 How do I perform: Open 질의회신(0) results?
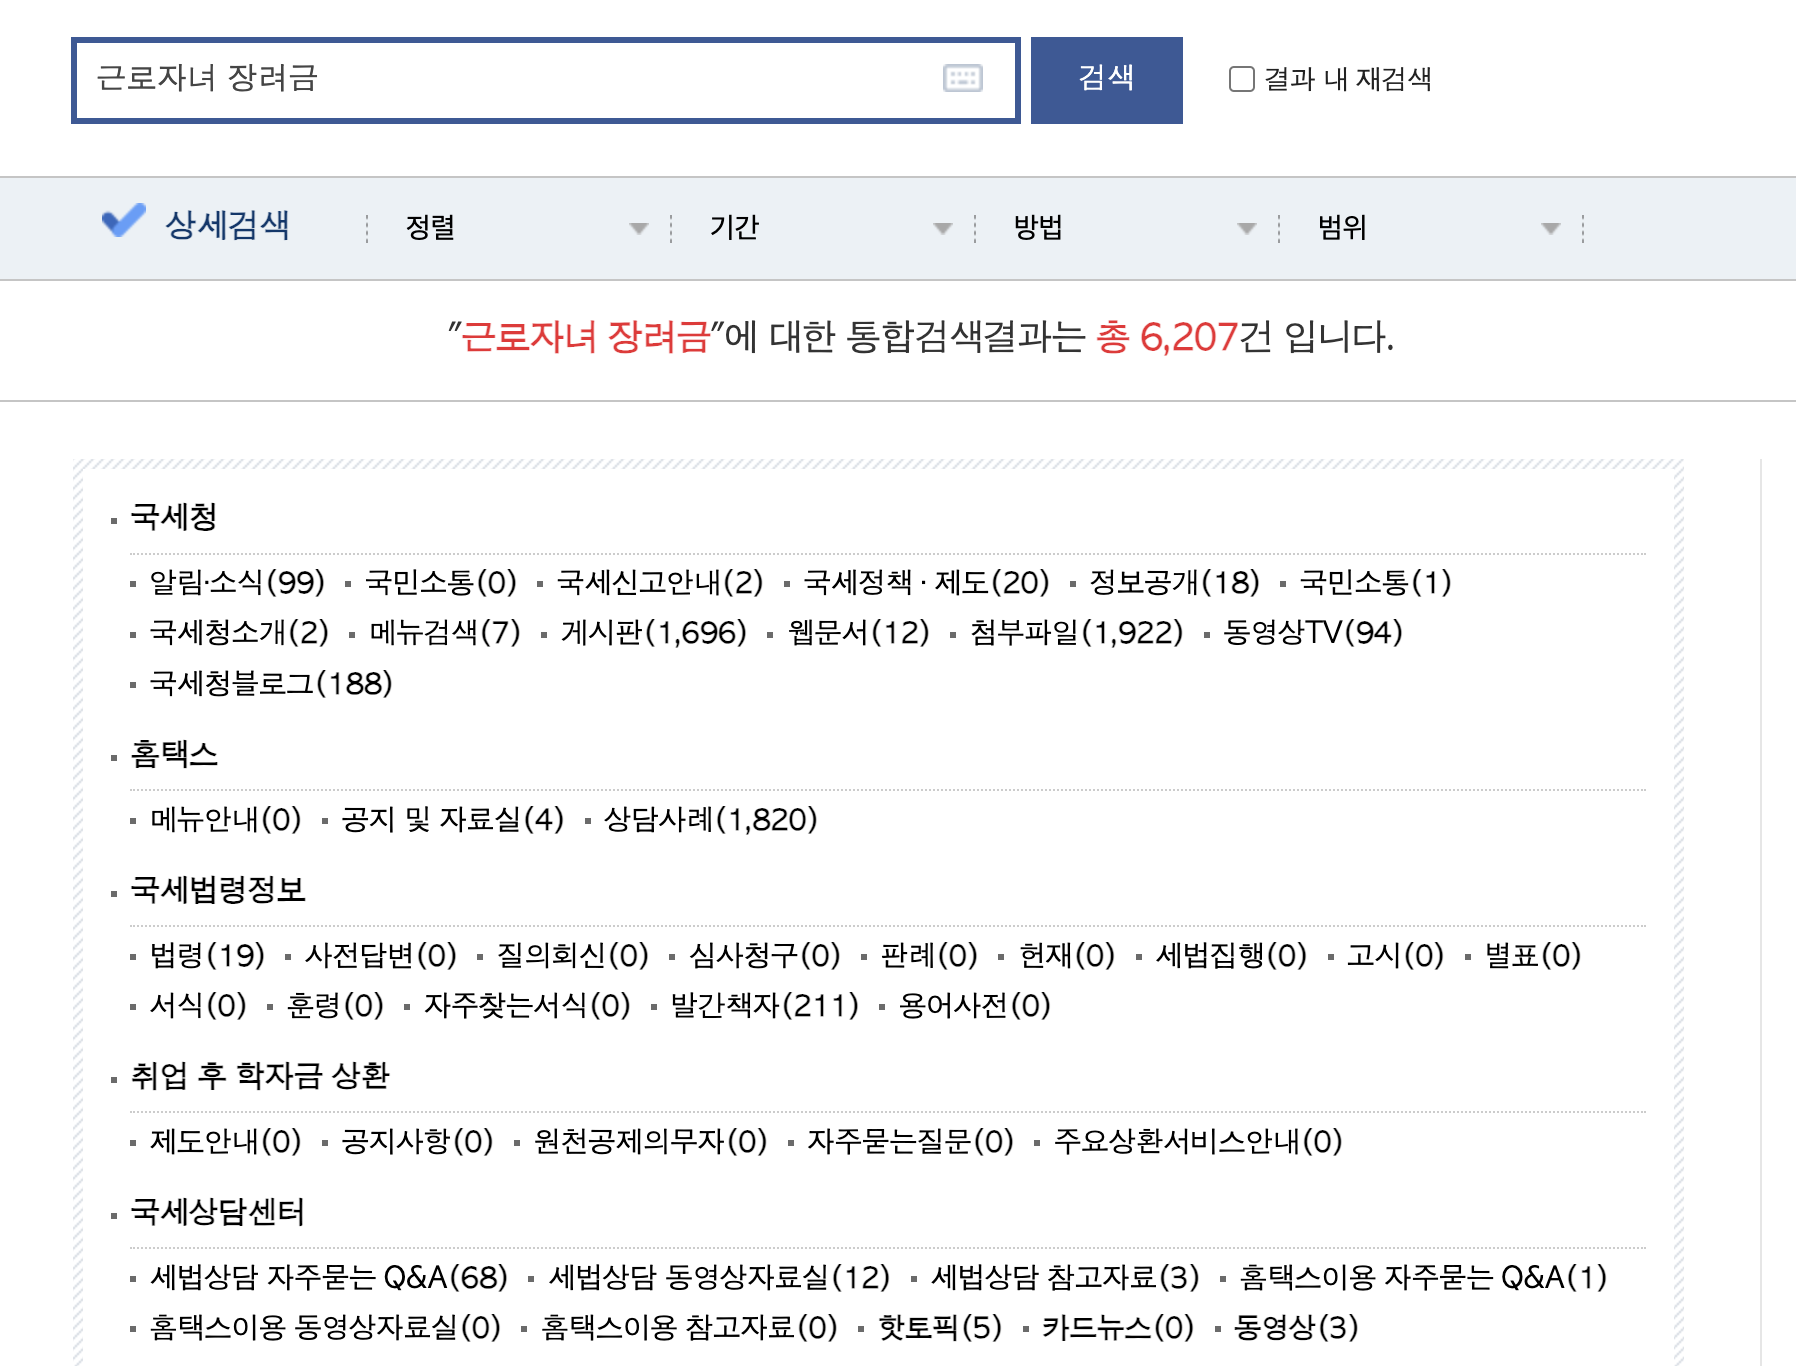point(573,955)
